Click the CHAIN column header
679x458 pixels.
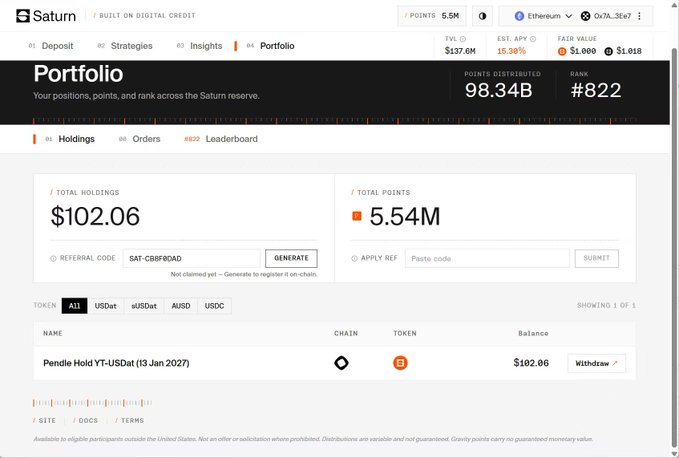346,333
